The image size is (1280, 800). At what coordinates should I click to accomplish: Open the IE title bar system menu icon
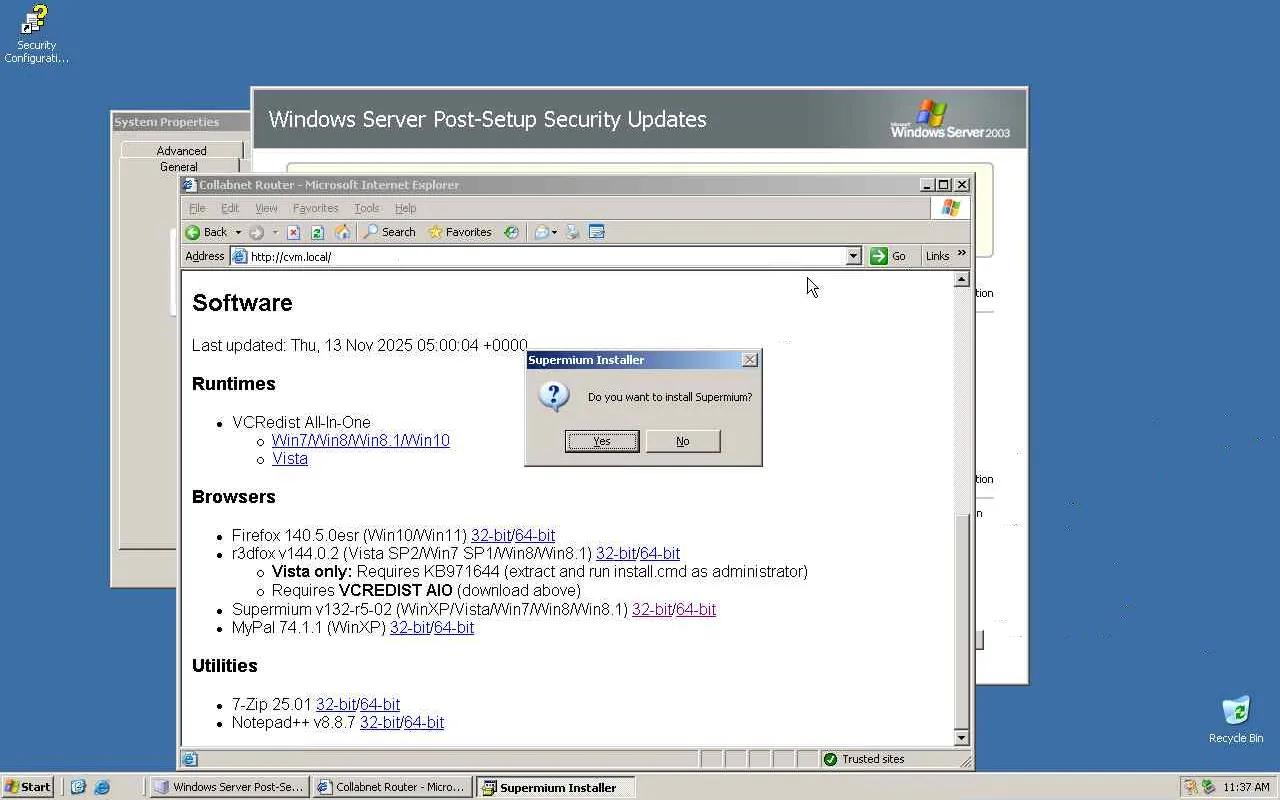coord(189,185)
